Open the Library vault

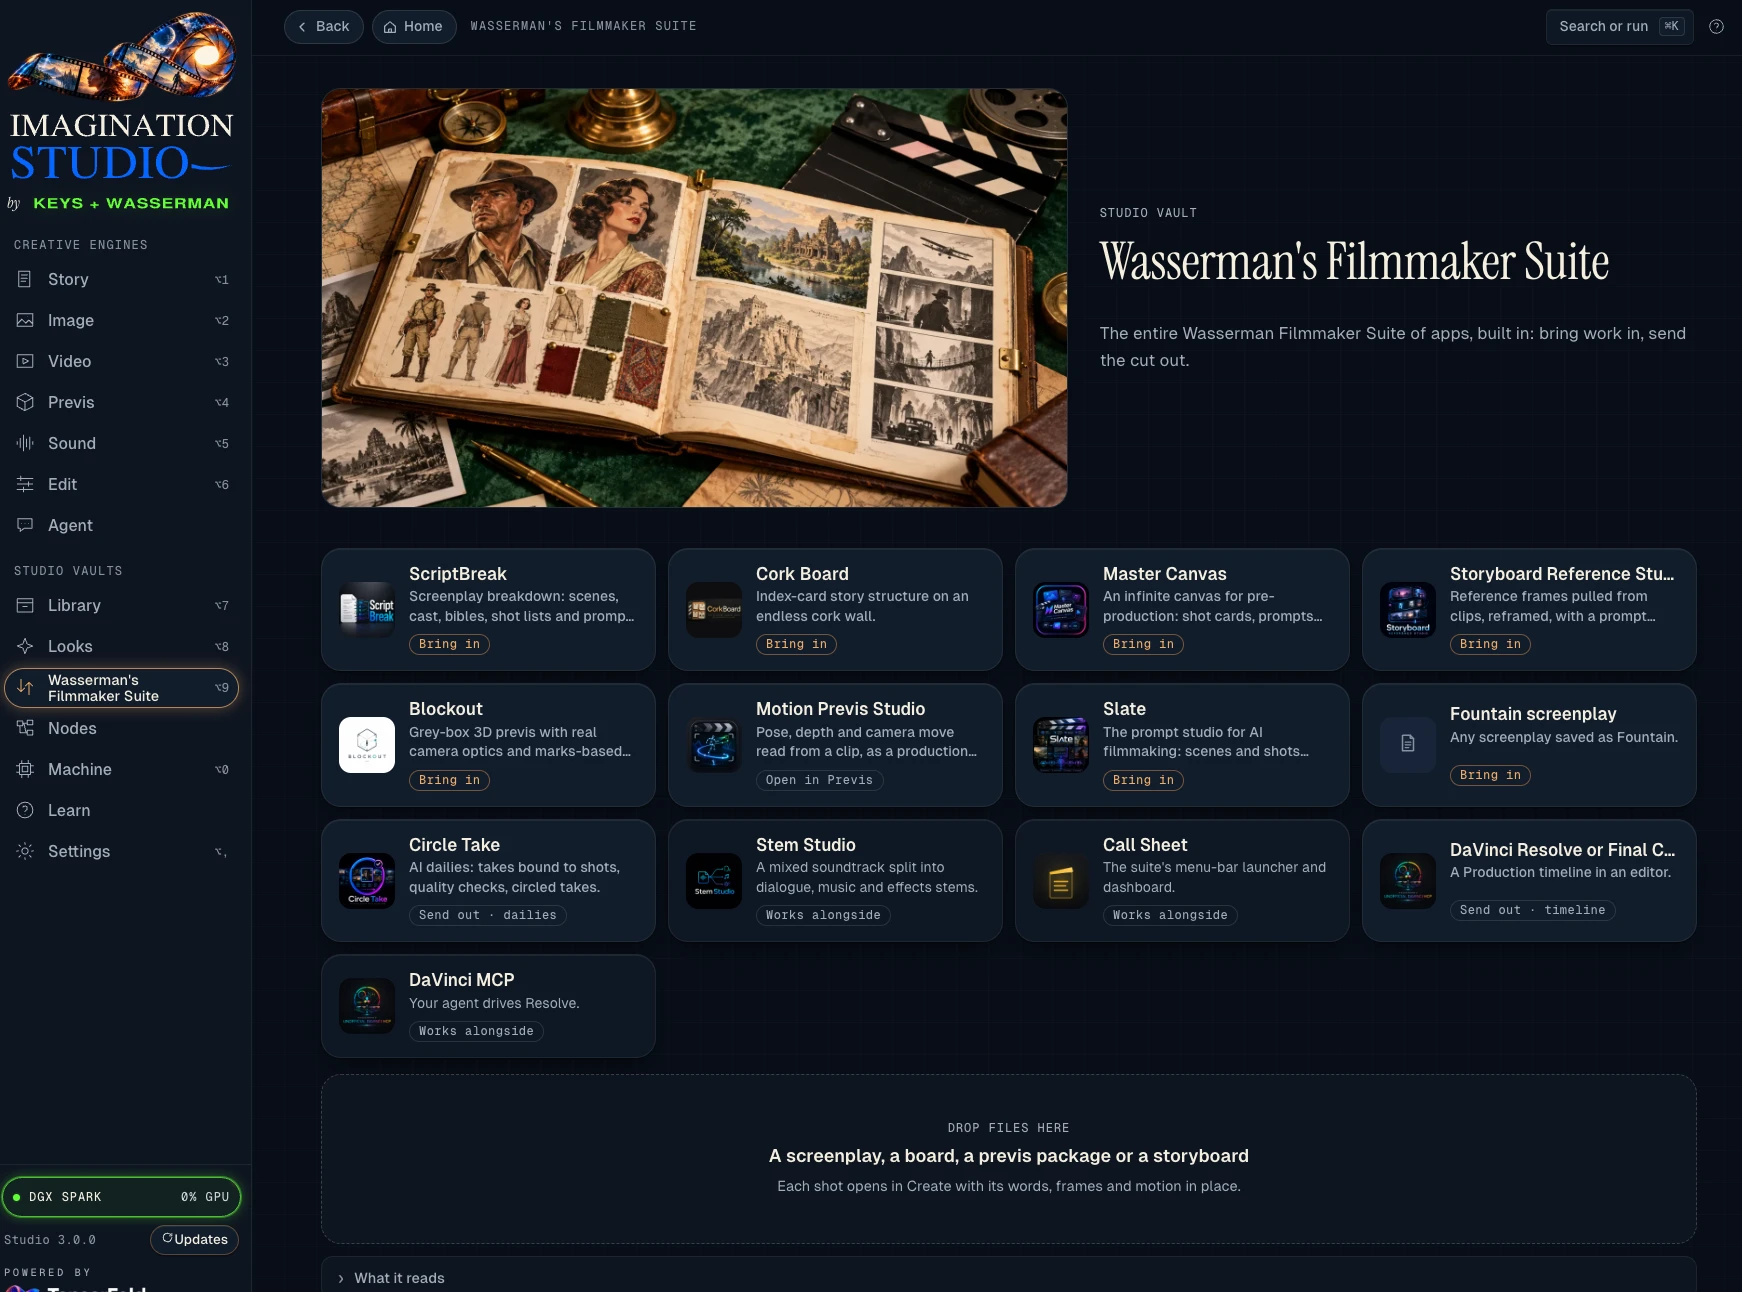[x=121, y=606]
